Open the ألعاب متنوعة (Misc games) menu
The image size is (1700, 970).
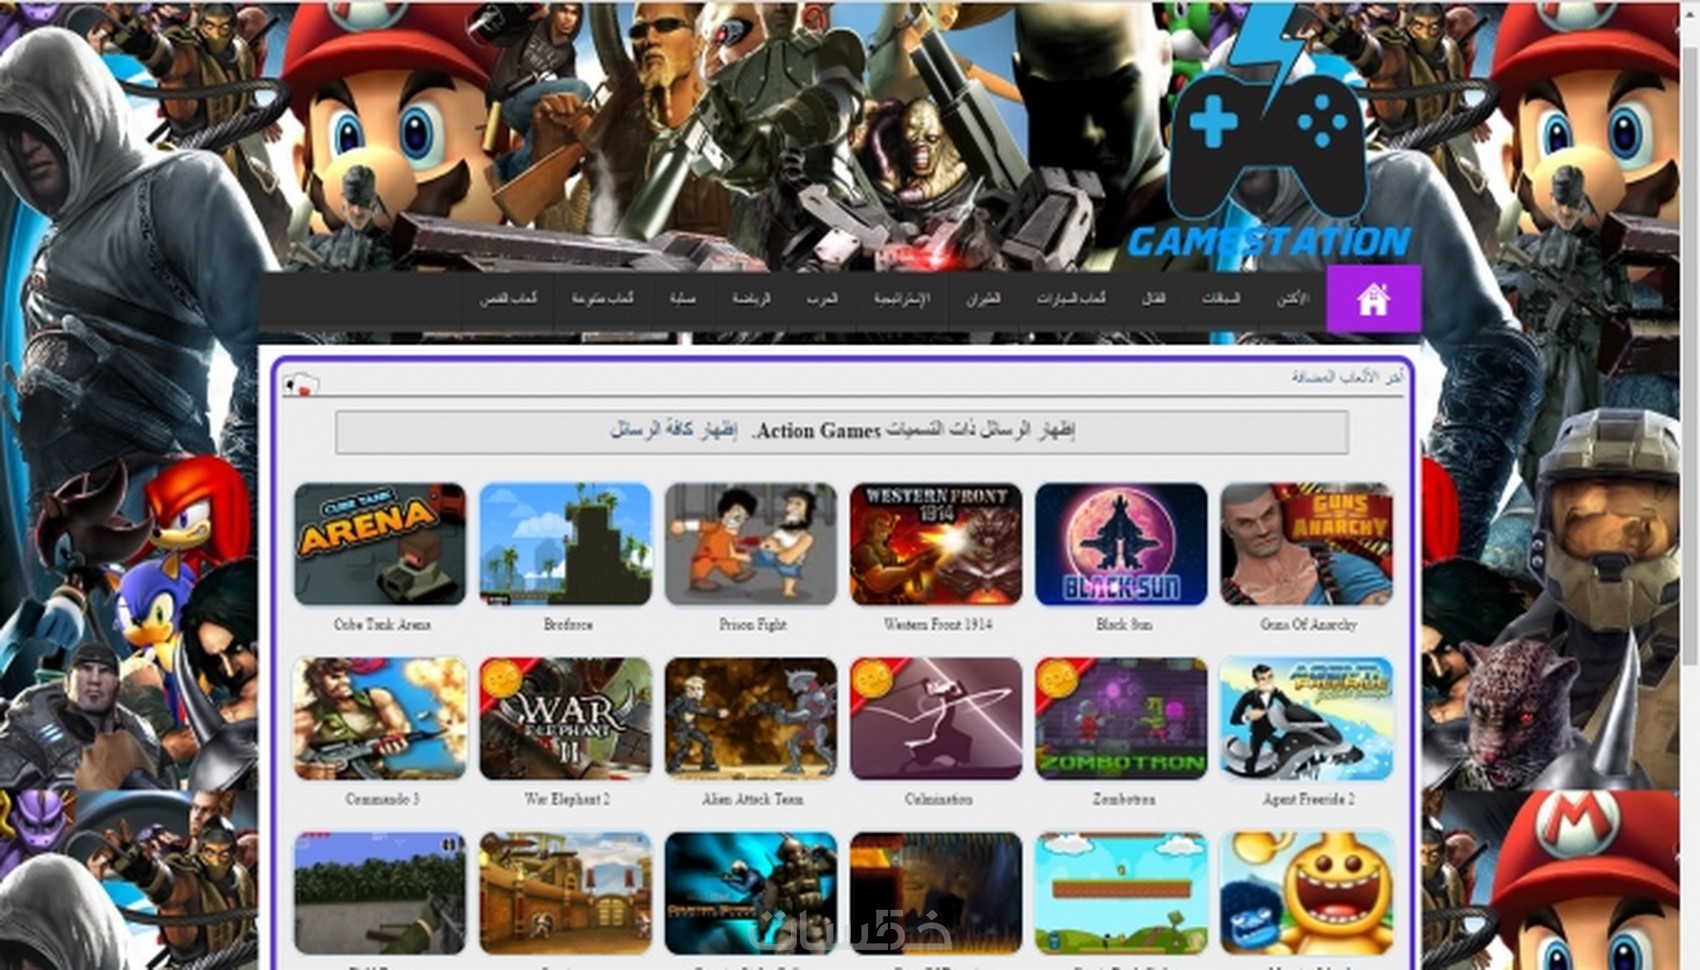click(x=602, y=298)
